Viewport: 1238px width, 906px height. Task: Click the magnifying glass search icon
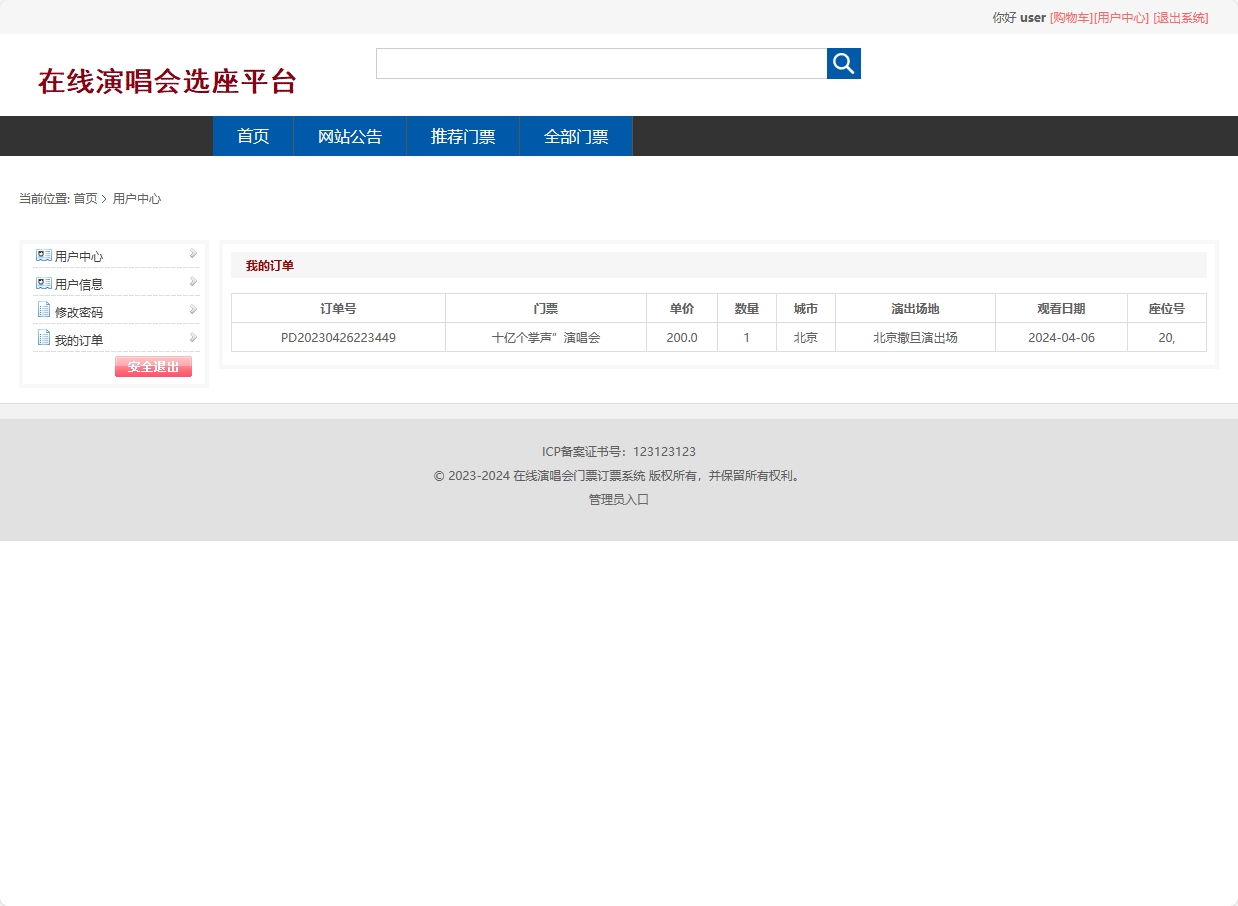click(x=843, y=63)
